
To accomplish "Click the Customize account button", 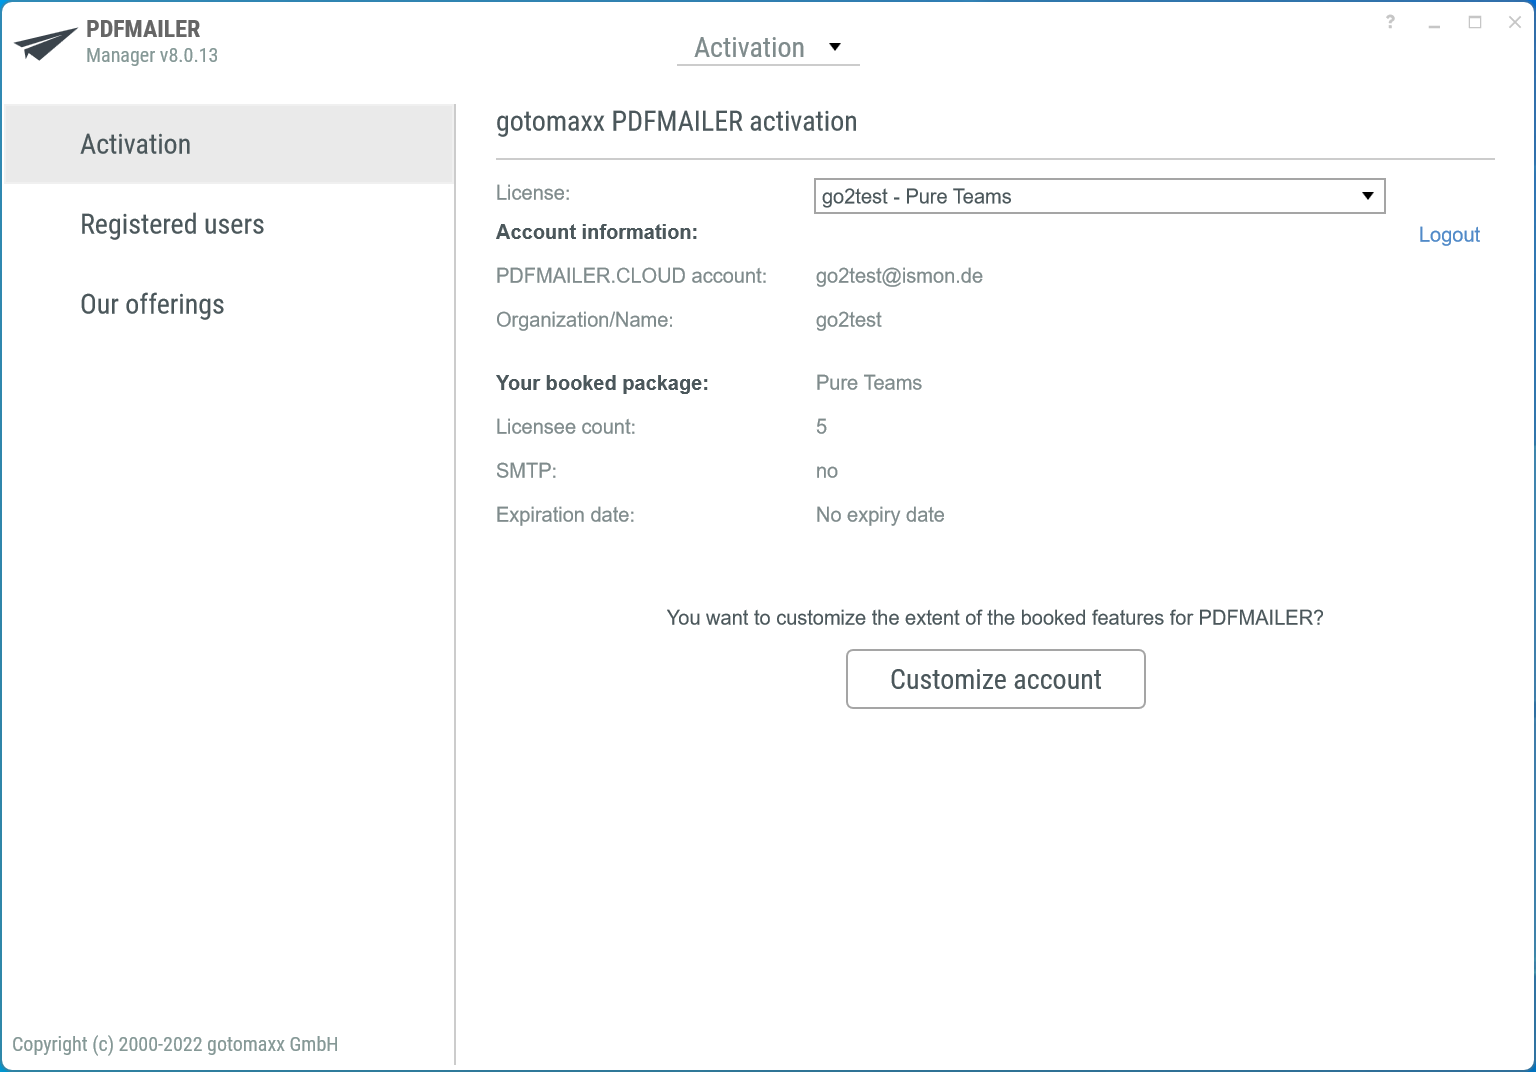I will (995, 679).
